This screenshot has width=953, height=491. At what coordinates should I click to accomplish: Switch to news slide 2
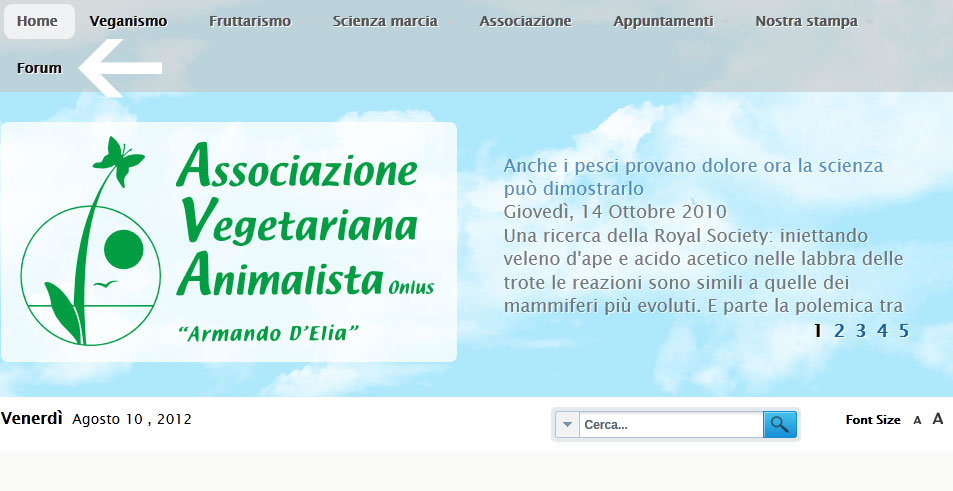click(x=839, y=331)
